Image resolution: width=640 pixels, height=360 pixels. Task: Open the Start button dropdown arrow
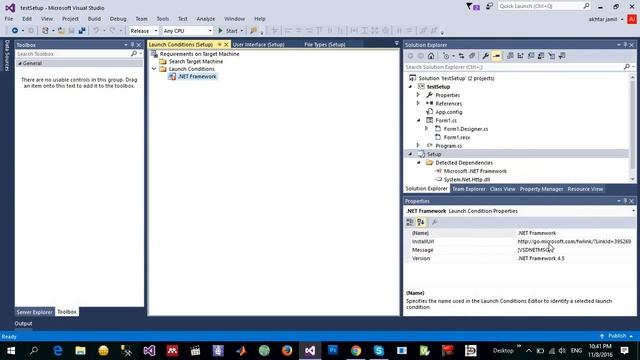(242, 31)
